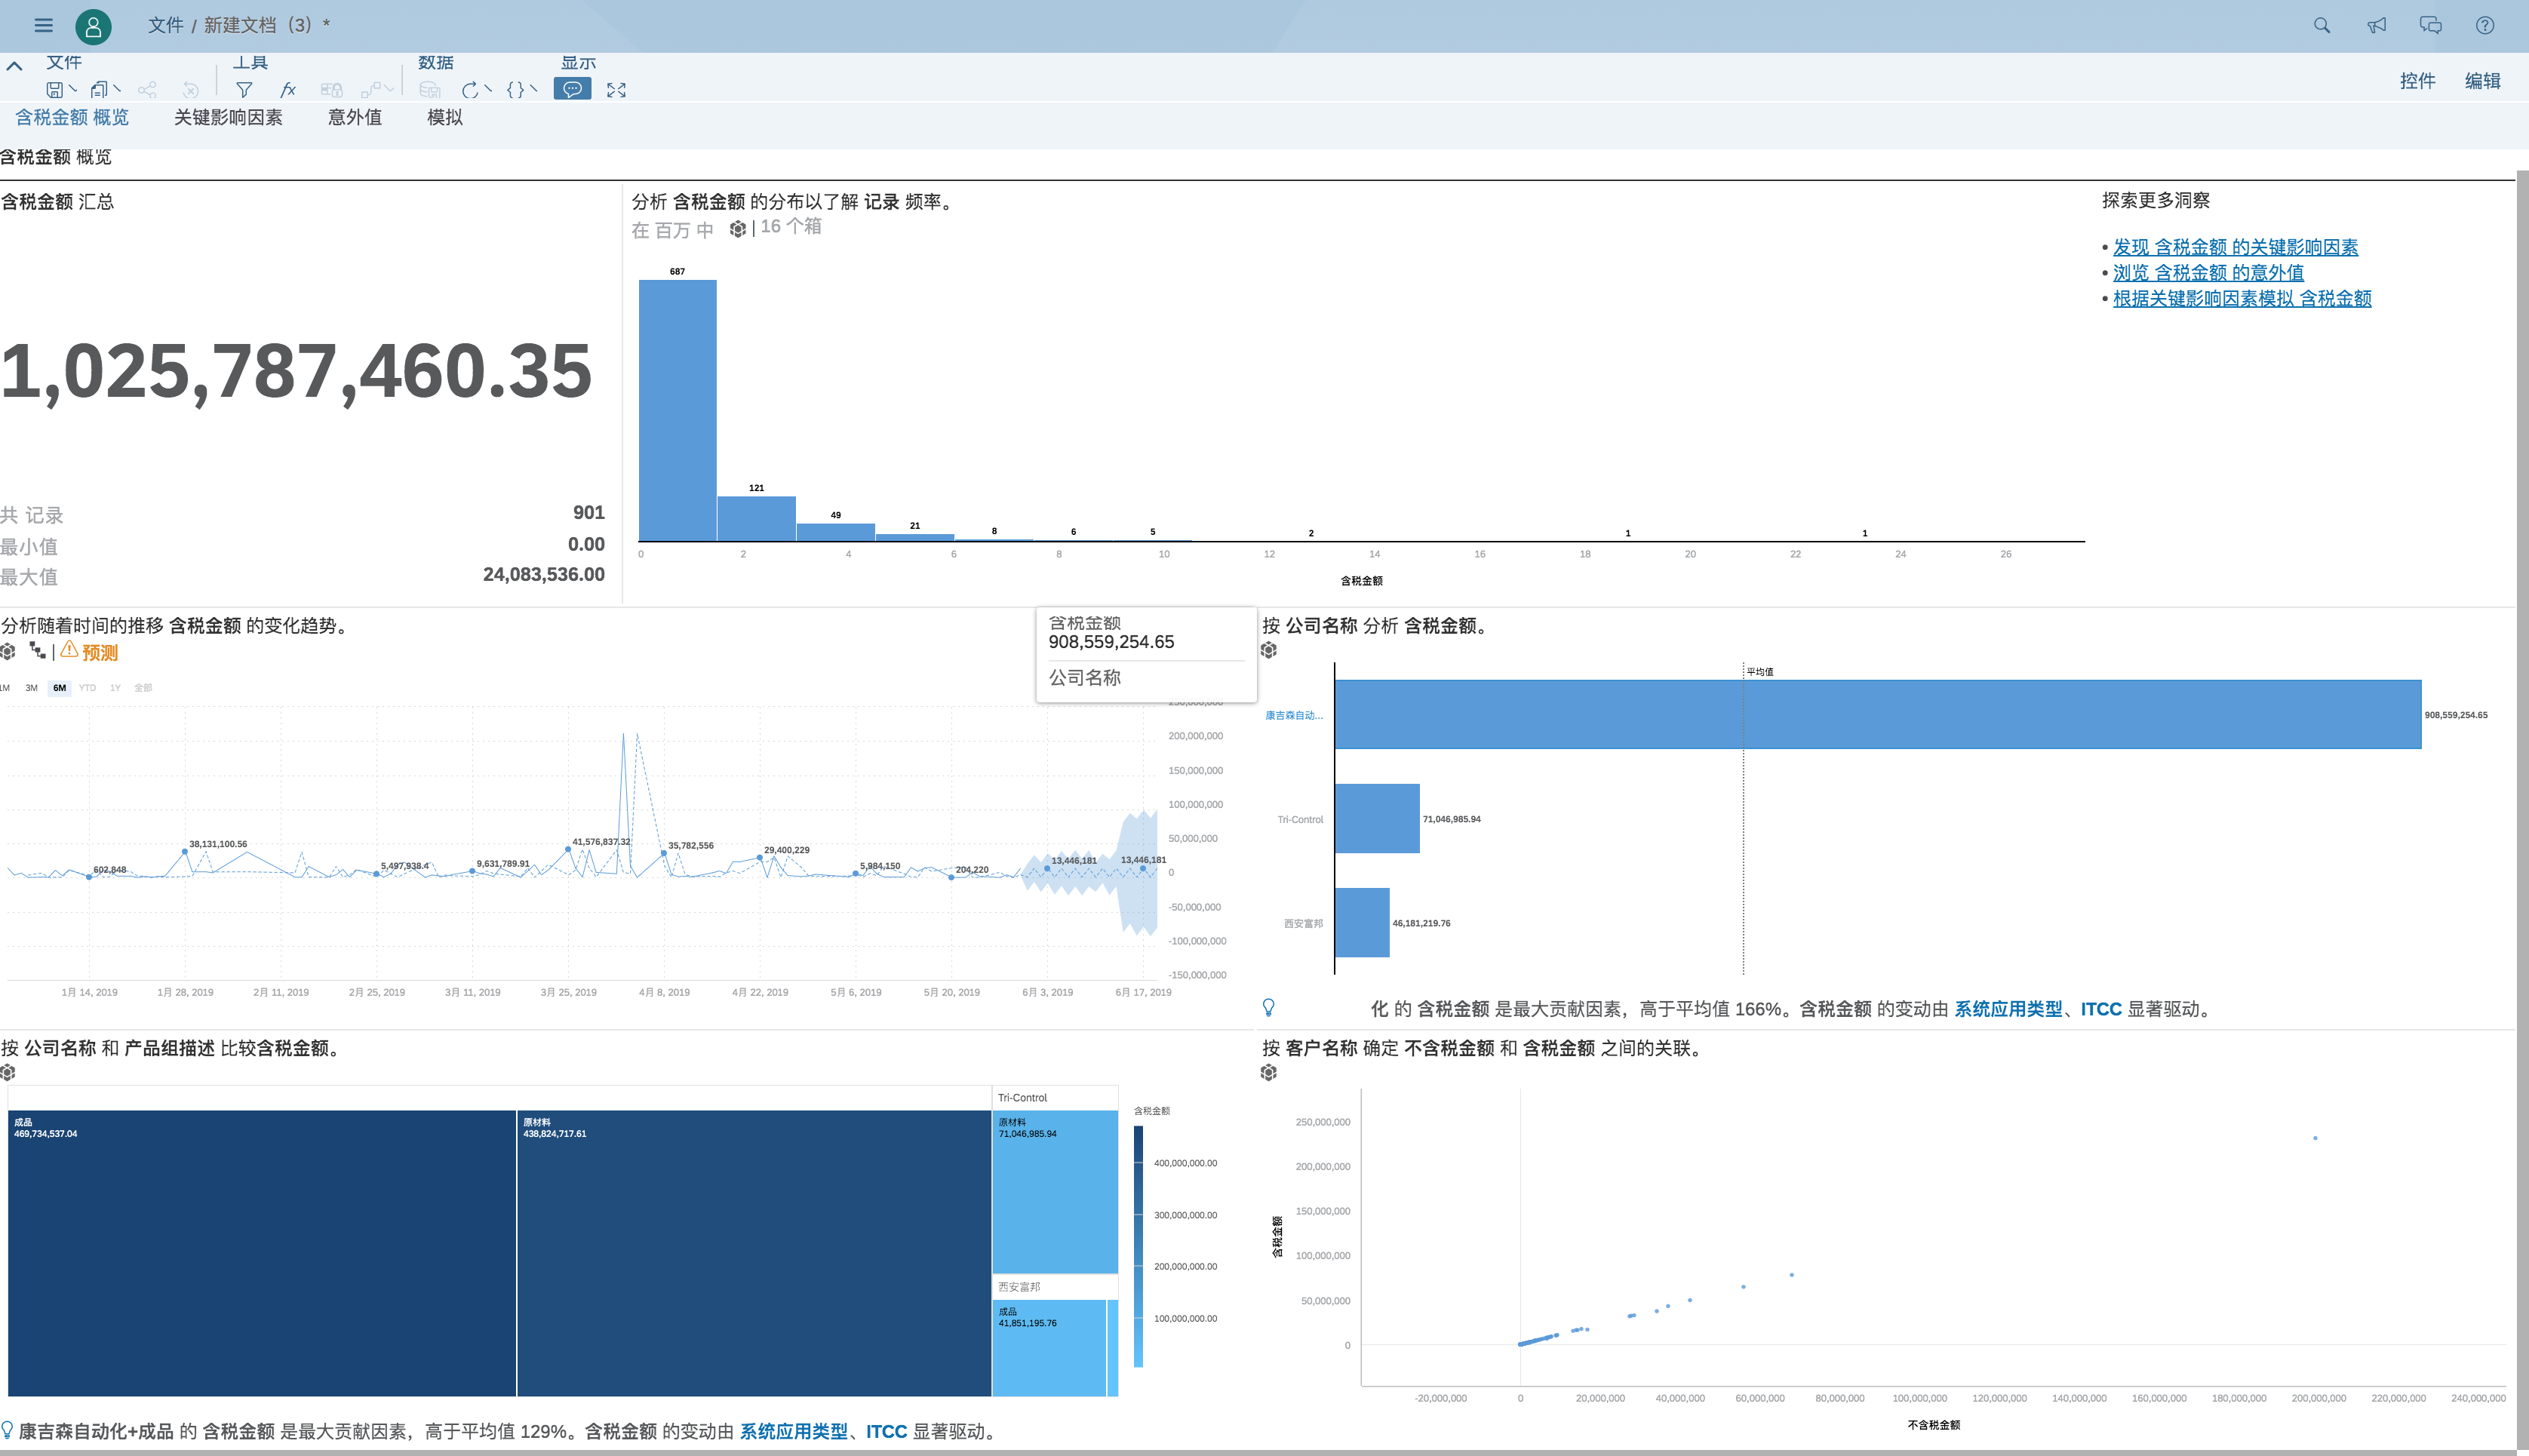Image resolution: width=2529 pixels, height=1456 pixels.
Task: Open the search magnifier icon
Action: (2321, 26)
